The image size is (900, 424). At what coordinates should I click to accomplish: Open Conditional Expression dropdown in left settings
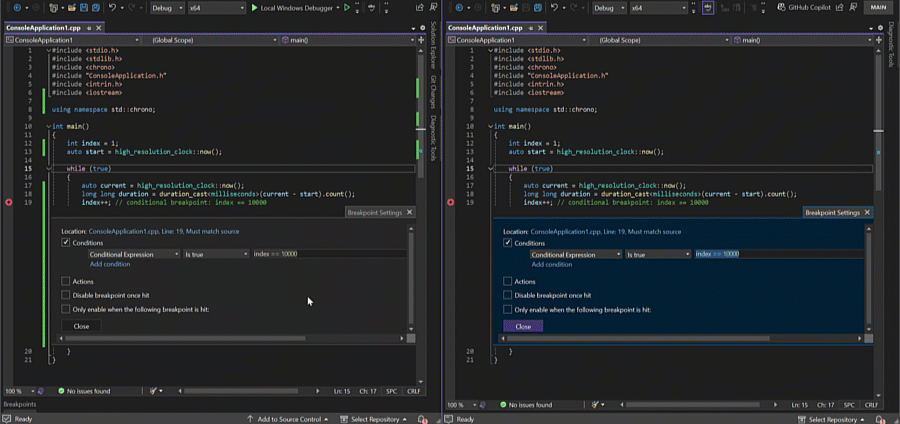(x=134, y=254)
